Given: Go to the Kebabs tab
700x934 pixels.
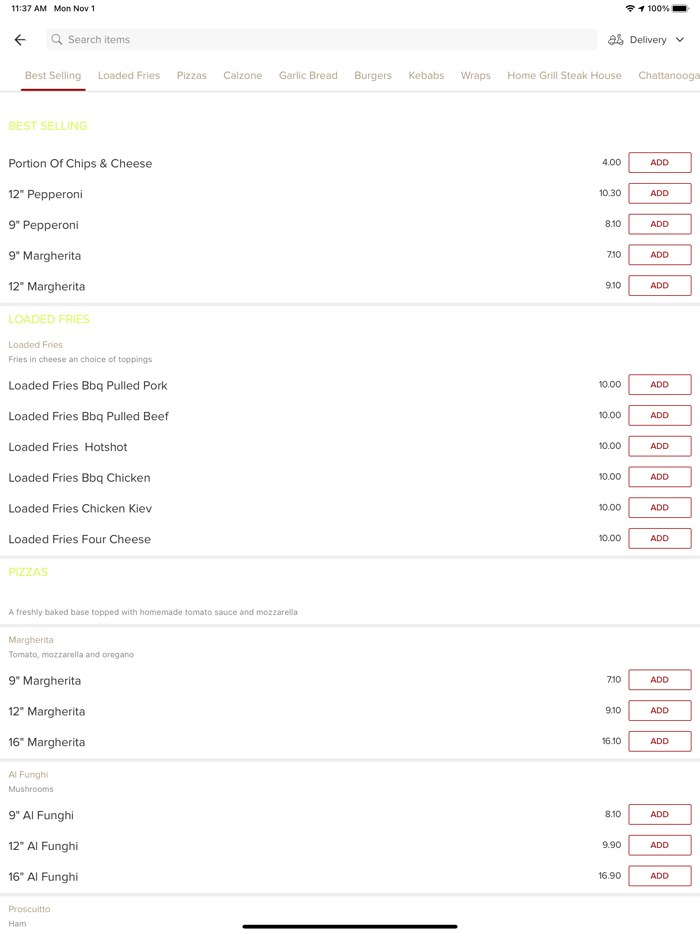Looking at the screenshot, I should (426, 76).
